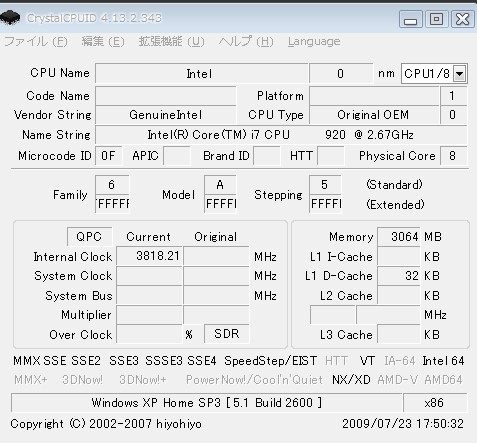Click the empty Multiplier current field
The height and width of the screenshot is (443, 477).
pos(149,315)
